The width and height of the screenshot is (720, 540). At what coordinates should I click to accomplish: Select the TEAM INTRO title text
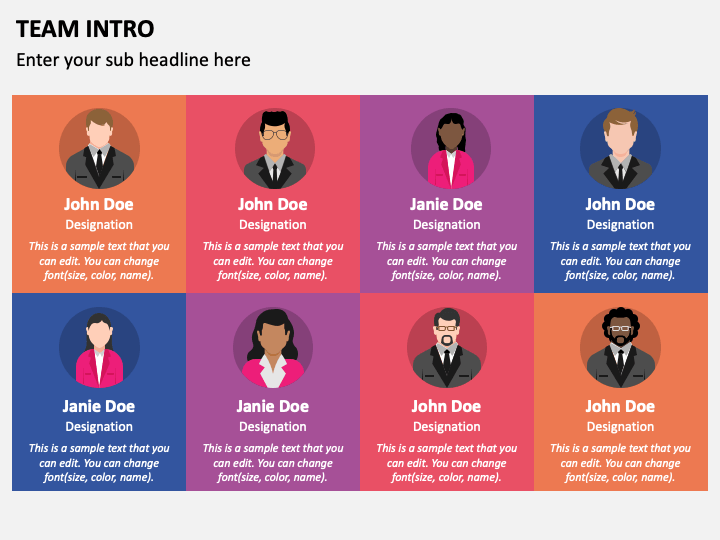[85, 29]
